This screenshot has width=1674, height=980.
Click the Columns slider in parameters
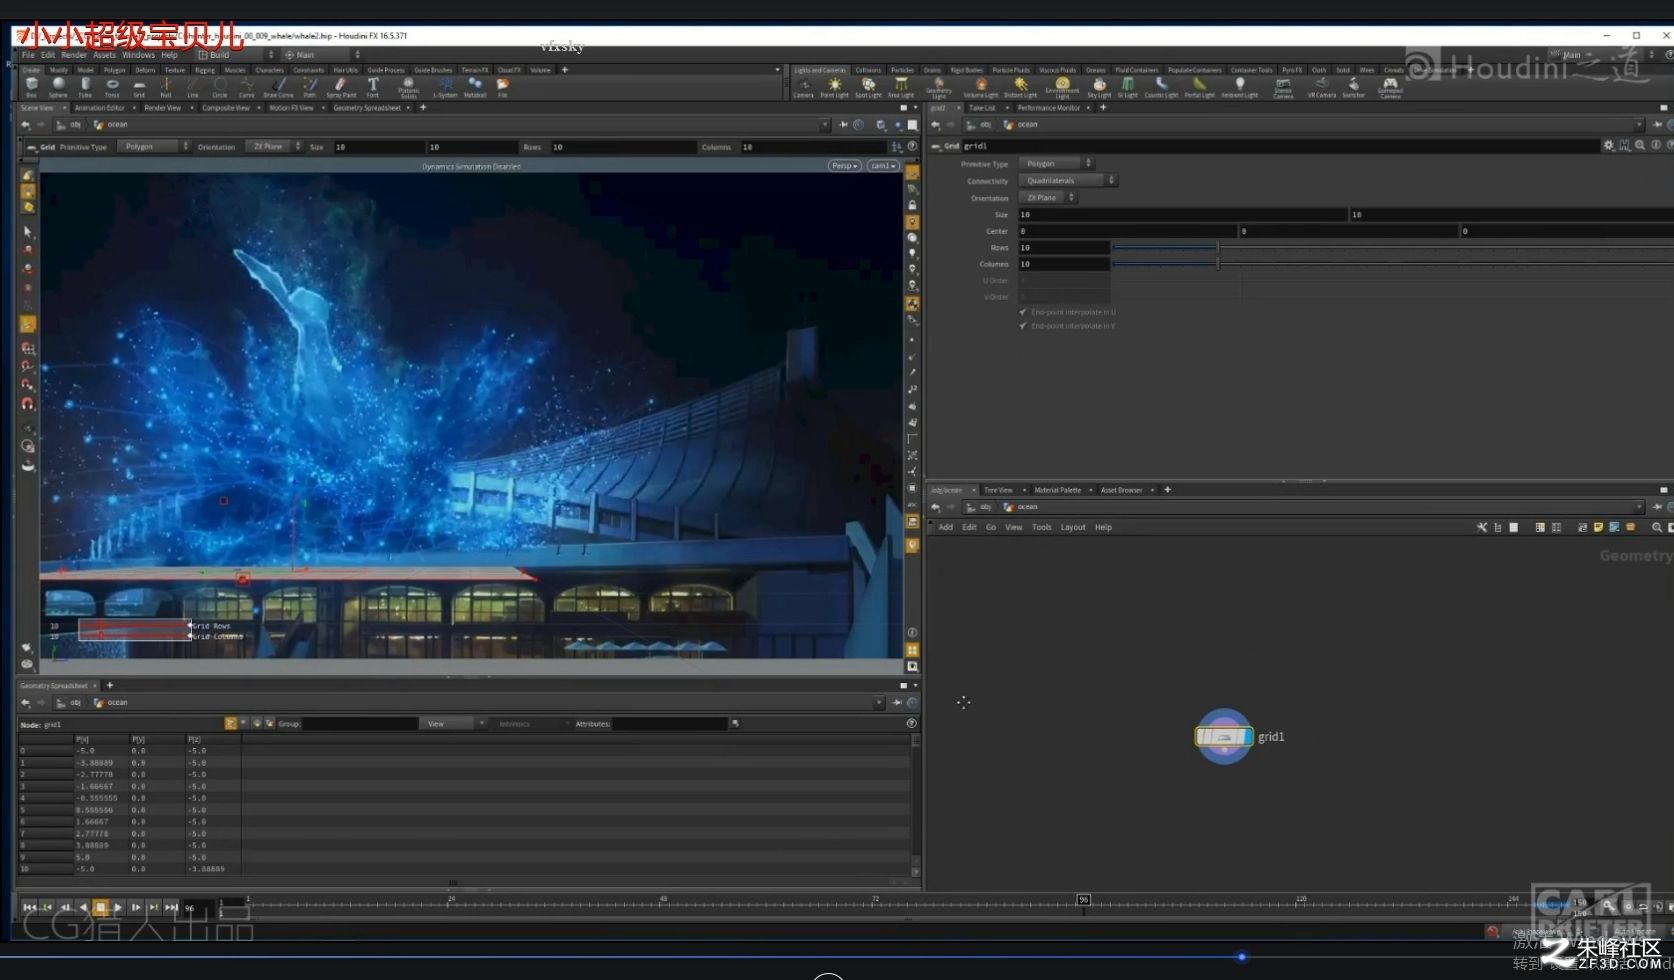[1393, 264]
